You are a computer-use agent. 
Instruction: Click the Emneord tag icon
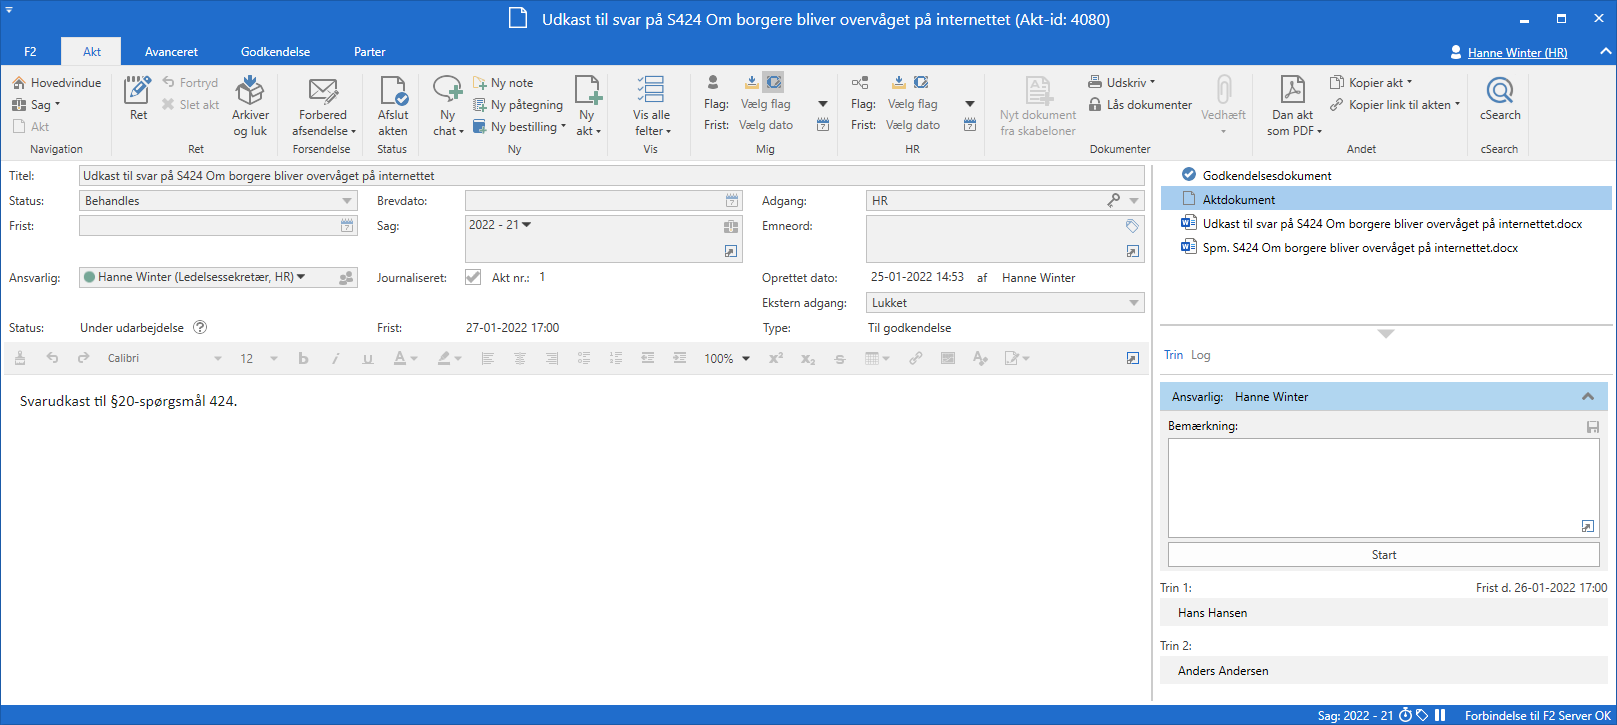click(x=1132, y=226)
